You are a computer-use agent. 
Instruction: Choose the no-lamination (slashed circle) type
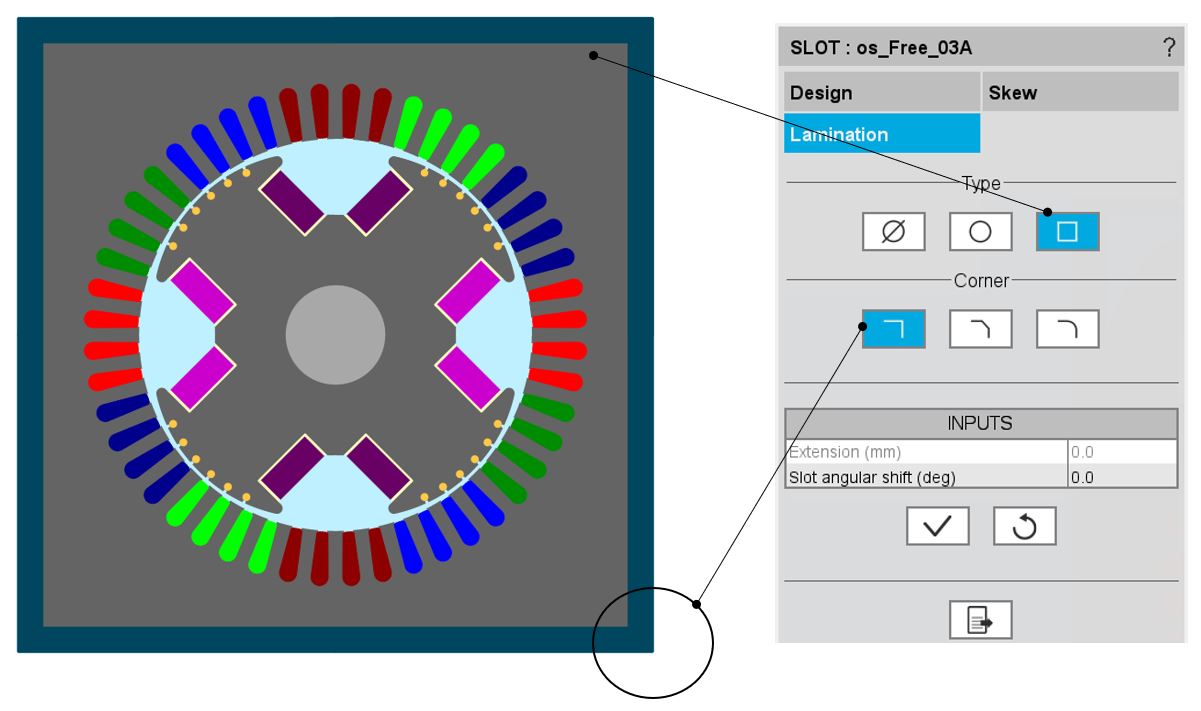(x=893, y=231)
